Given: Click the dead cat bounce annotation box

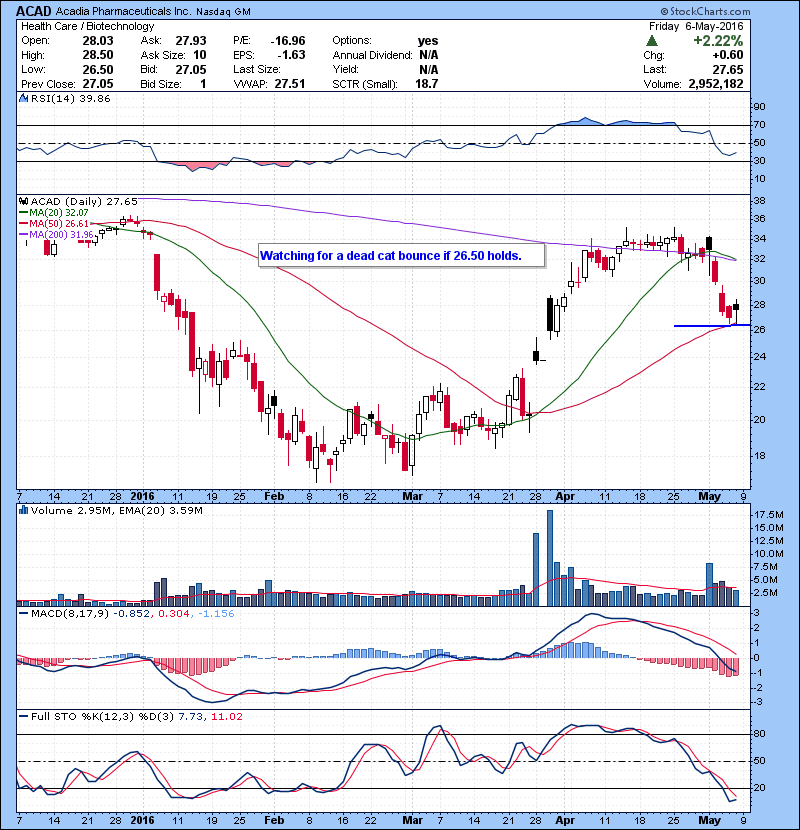Looking at the screenshot, I should pos(401,256).
